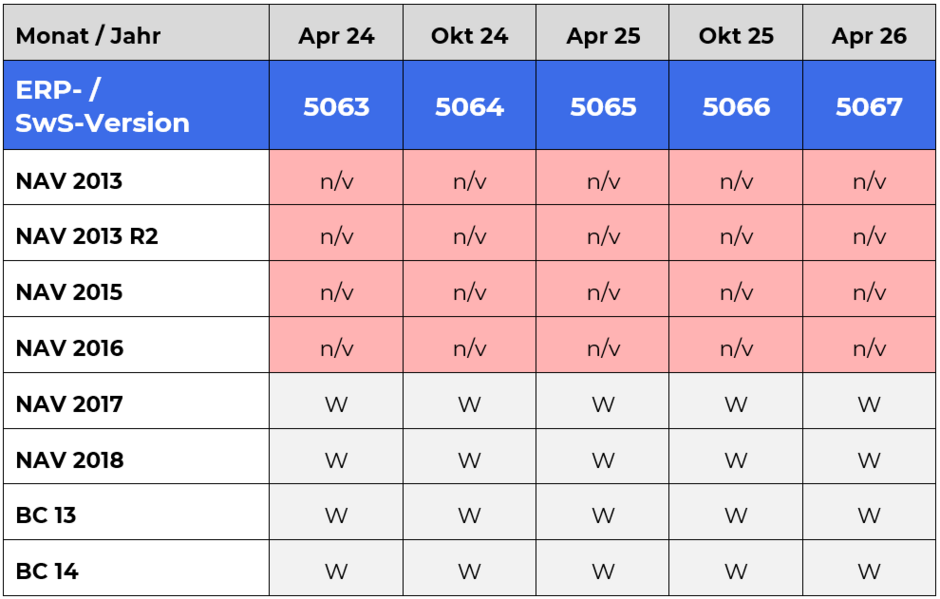Click version 5066 cell

[736, 106]
